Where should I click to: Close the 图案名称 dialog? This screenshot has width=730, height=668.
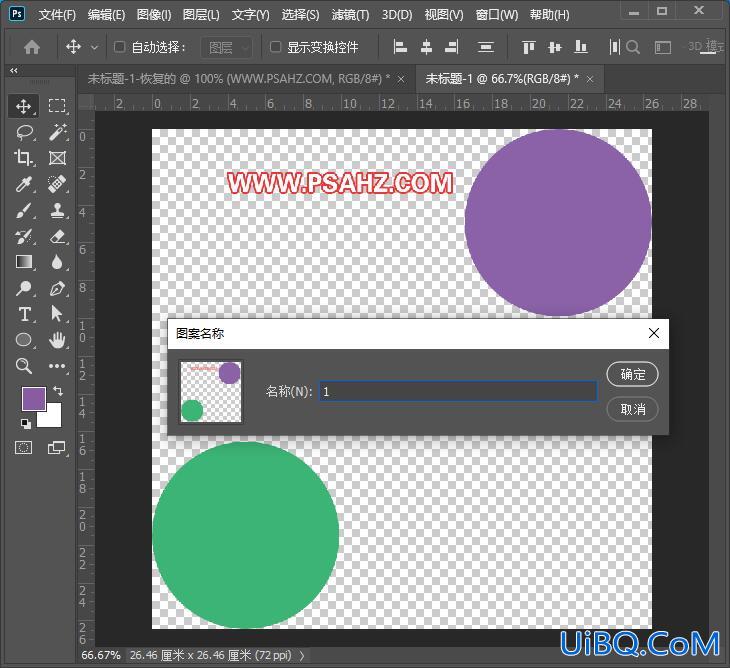tap(654, 333)
